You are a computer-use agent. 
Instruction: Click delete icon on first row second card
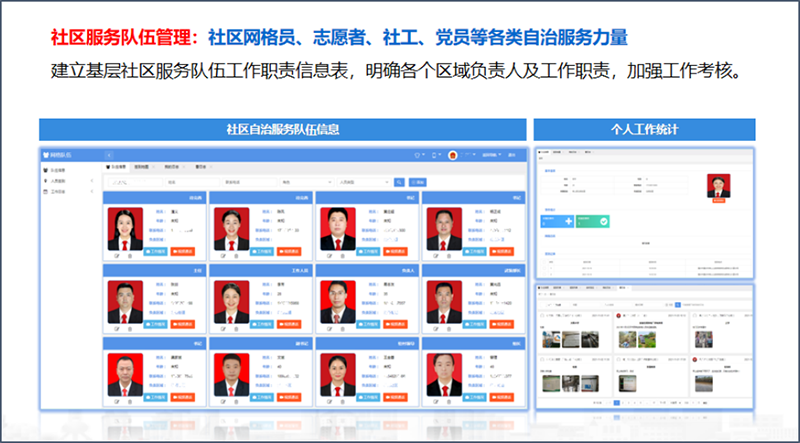(x=236, y=256)
